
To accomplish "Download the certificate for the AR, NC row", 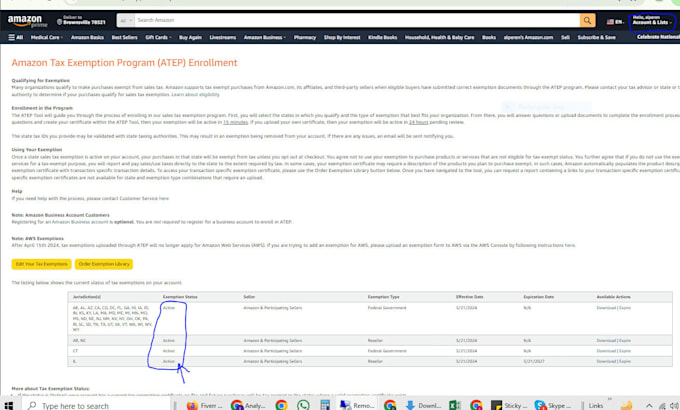I will point(606,341).
